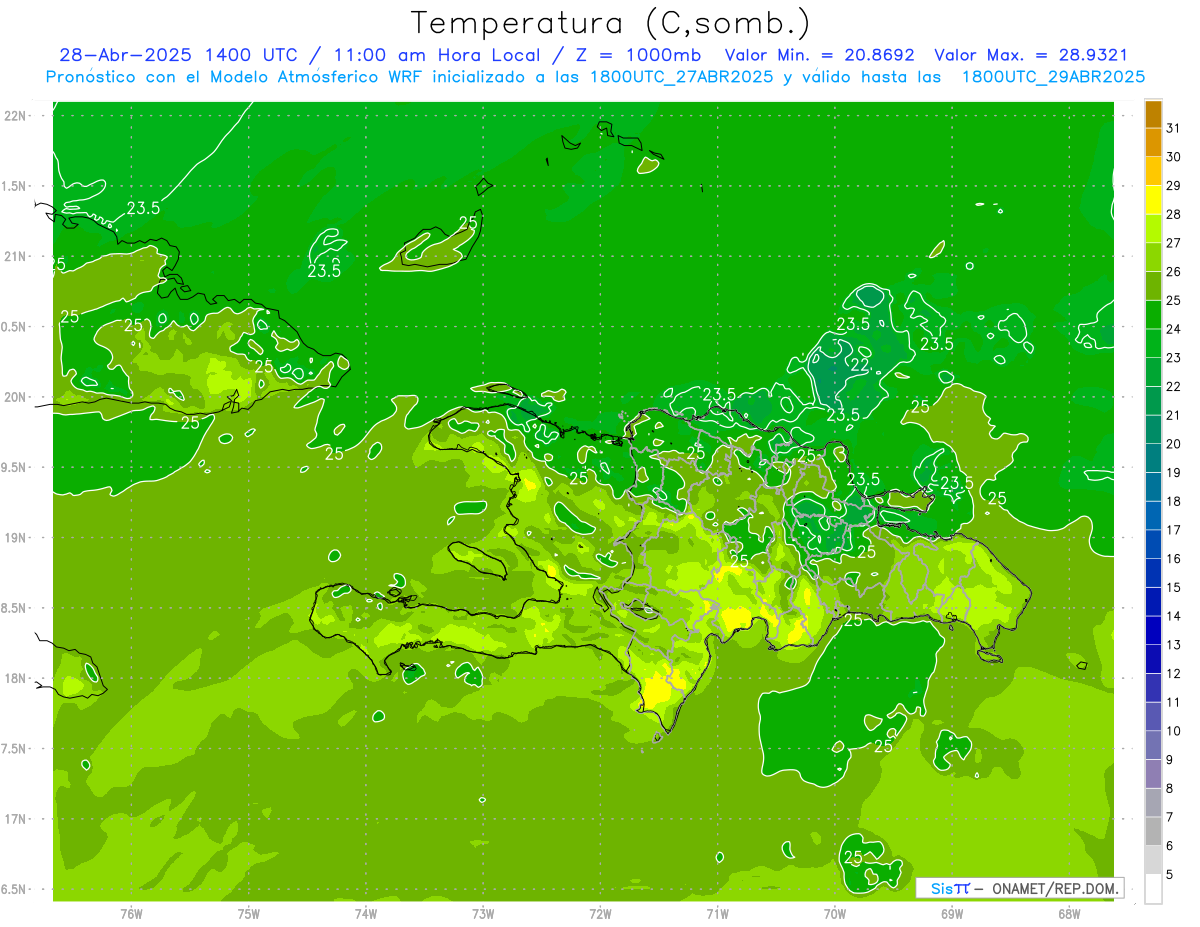This screenshot has height=927, width=1200.
Task: Click the "19N" latitude axis label
Action: coord(15,538)
